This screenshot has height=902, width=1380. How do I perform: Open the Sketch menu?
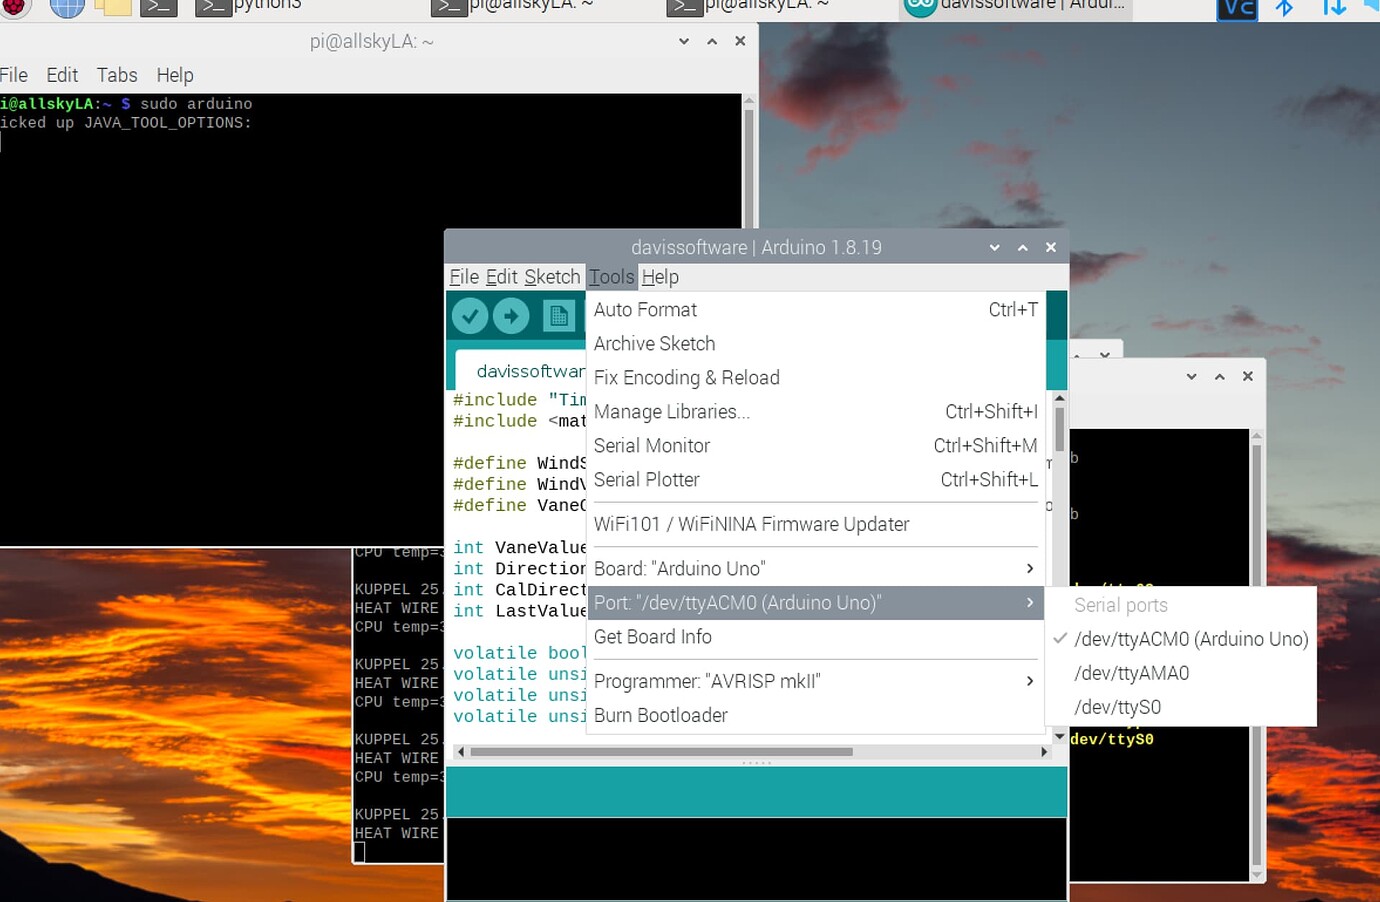[553, 277]
